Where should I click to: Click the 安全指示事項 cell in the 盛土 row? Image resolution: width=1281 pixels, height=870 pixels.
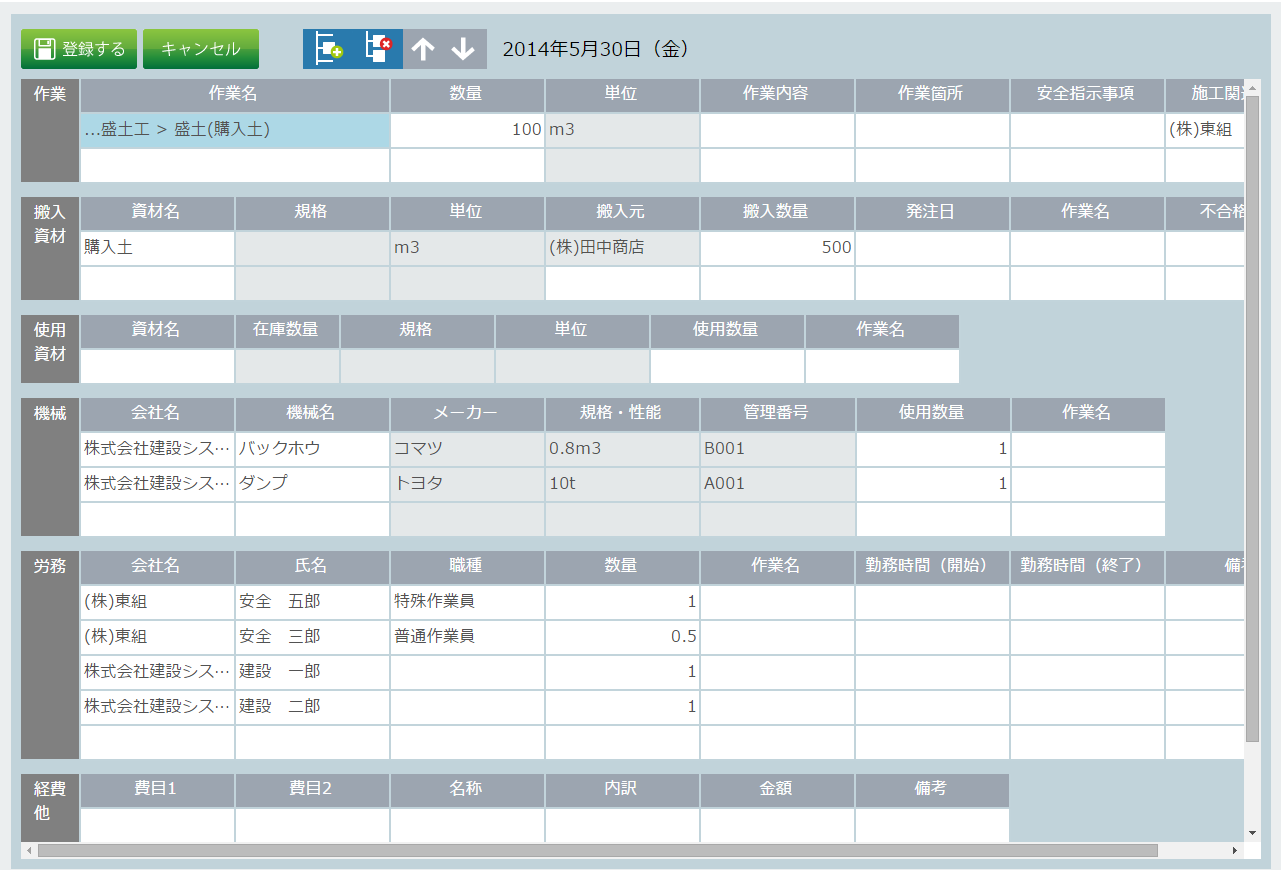click(1087, 130)
